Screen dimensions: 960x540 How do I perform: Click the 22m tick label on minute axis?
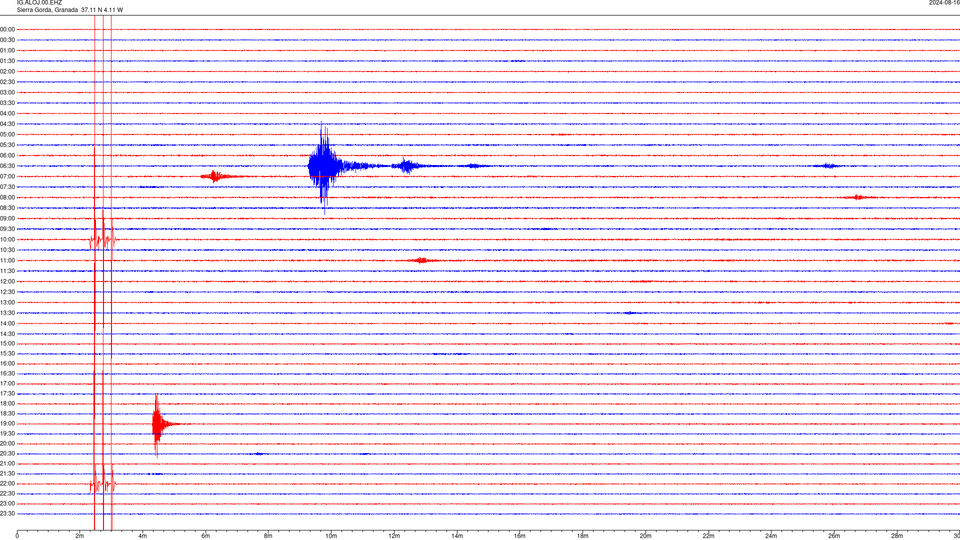[x=708, y=536]
